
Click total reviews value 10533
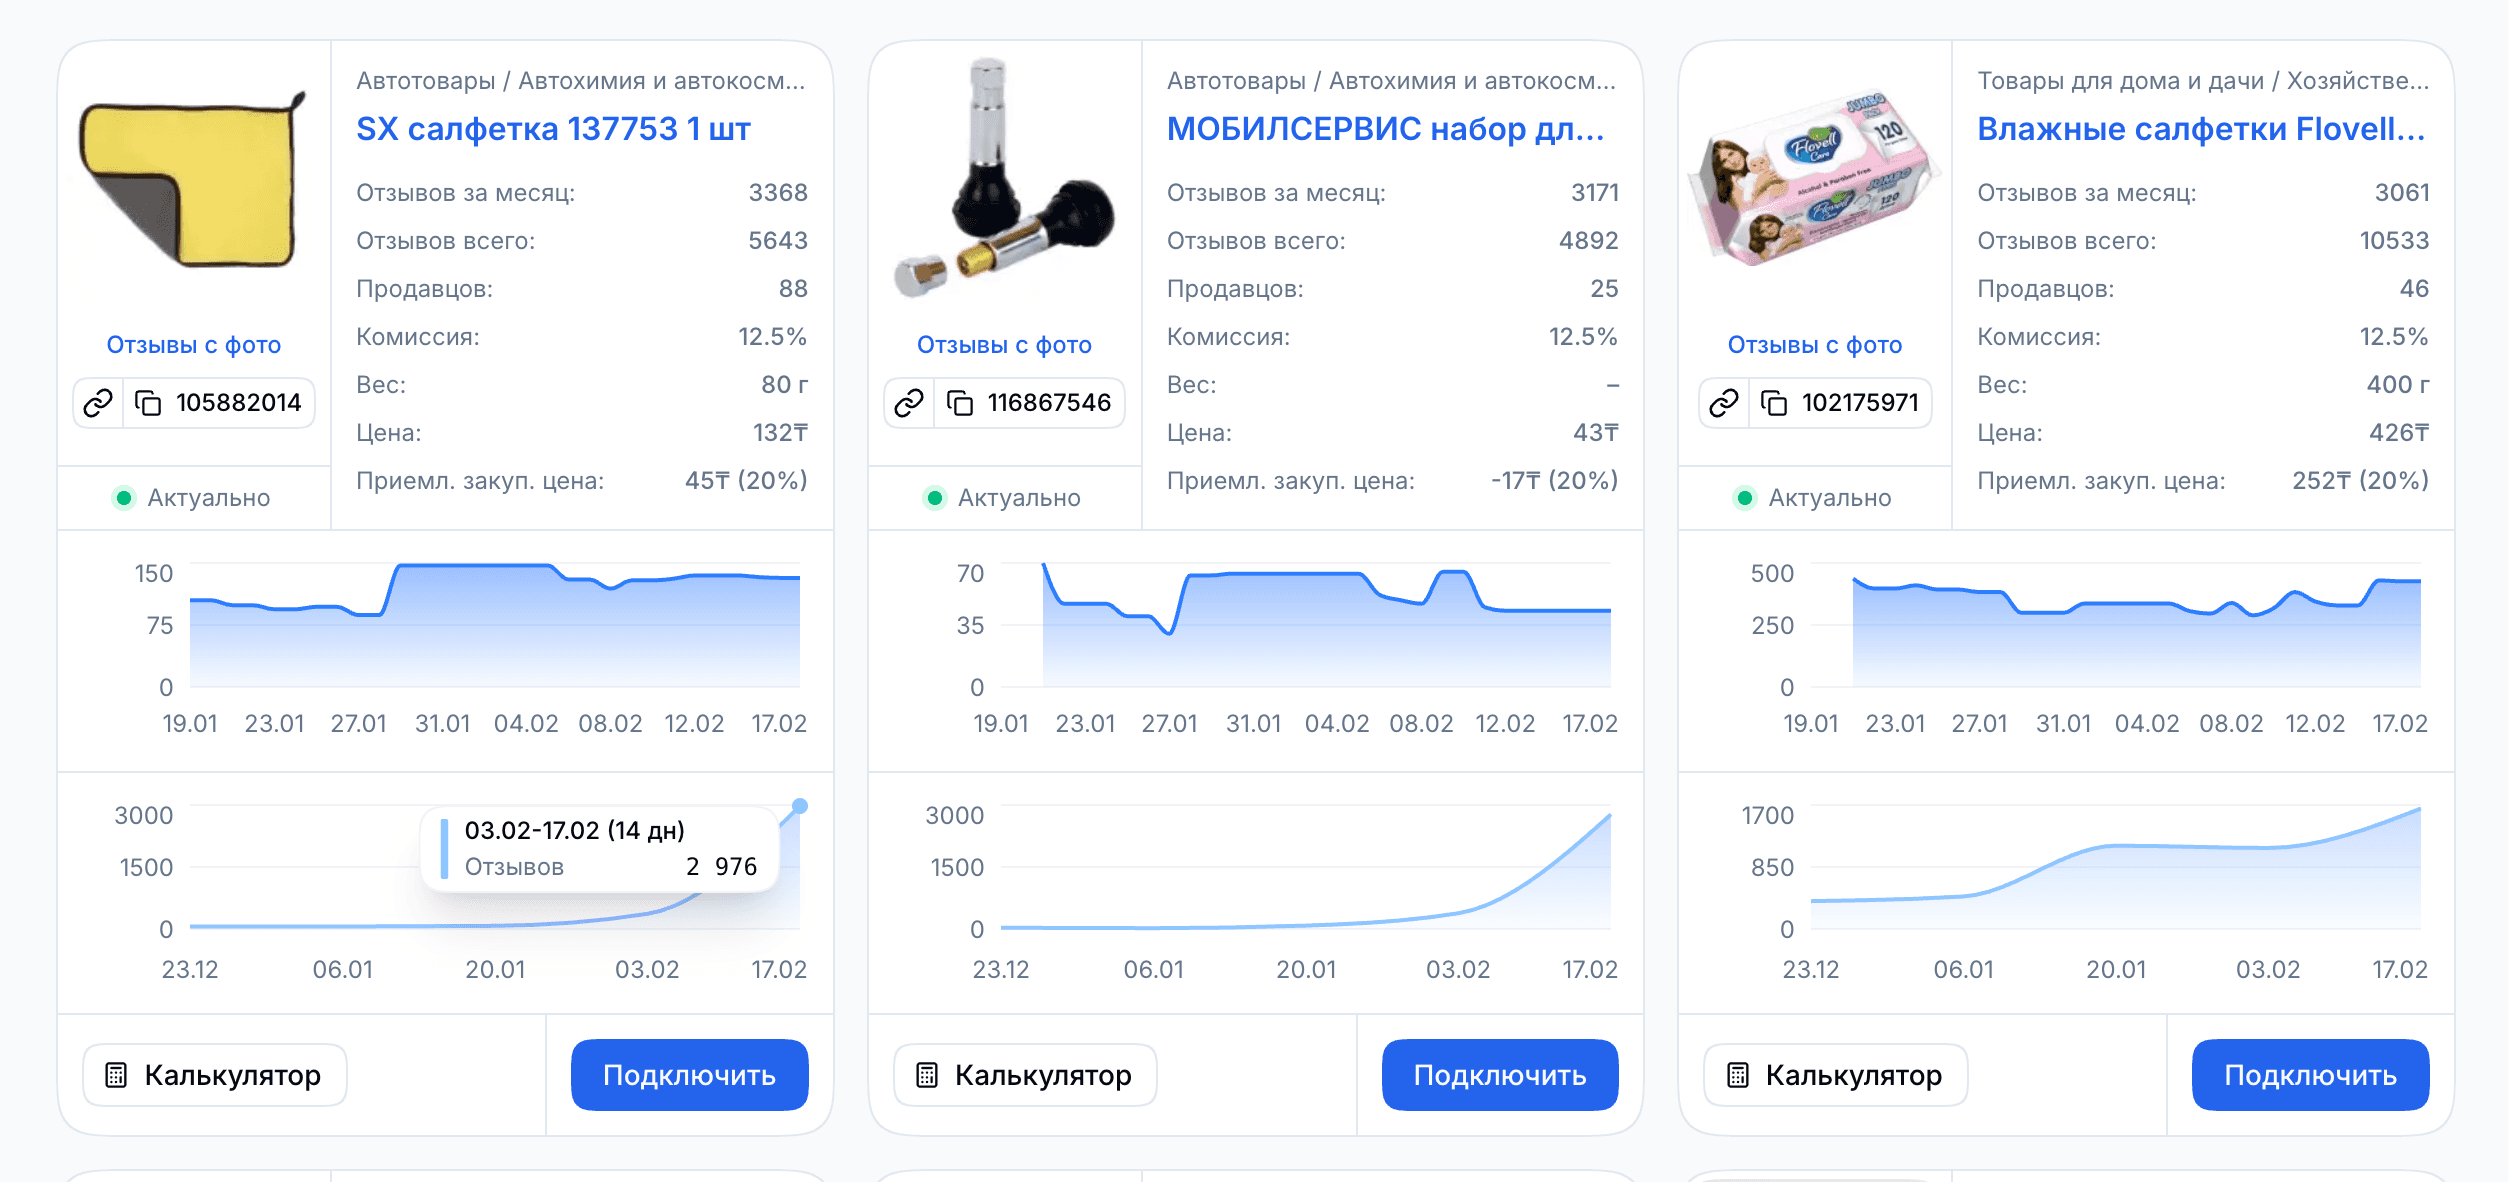(x=2394, y=241)
